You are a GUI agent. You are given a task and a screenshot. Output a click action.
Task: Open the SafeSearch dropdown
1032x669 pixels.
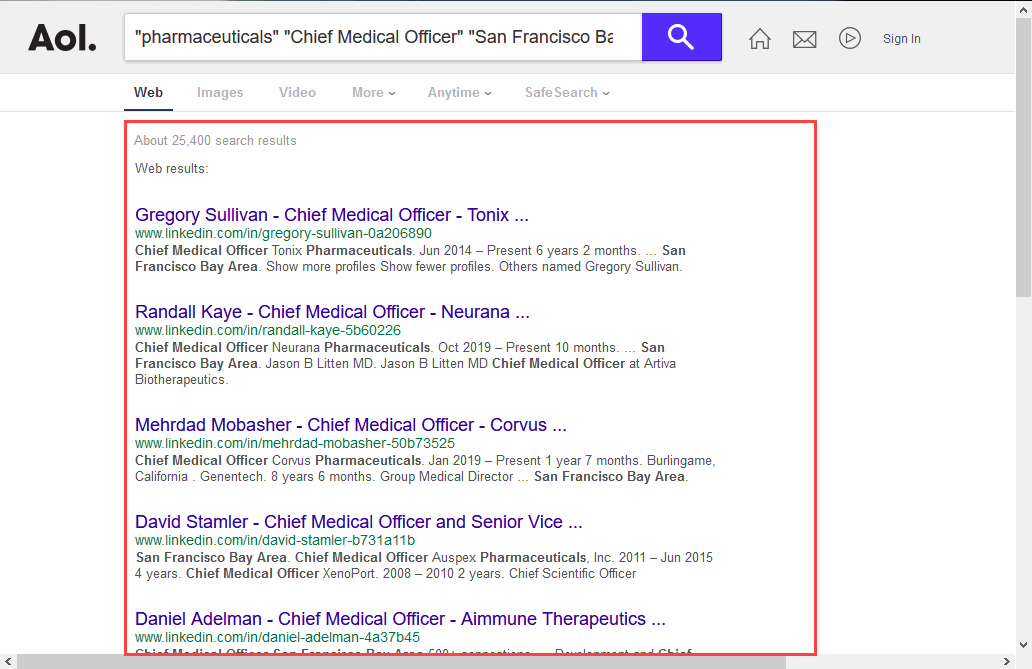(x=567, y=92)
